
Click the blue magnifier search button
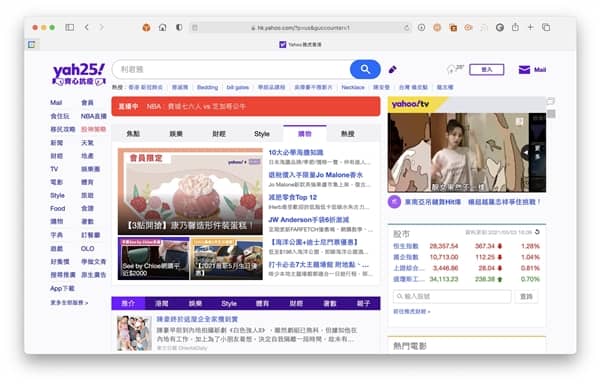pos(365,69)
